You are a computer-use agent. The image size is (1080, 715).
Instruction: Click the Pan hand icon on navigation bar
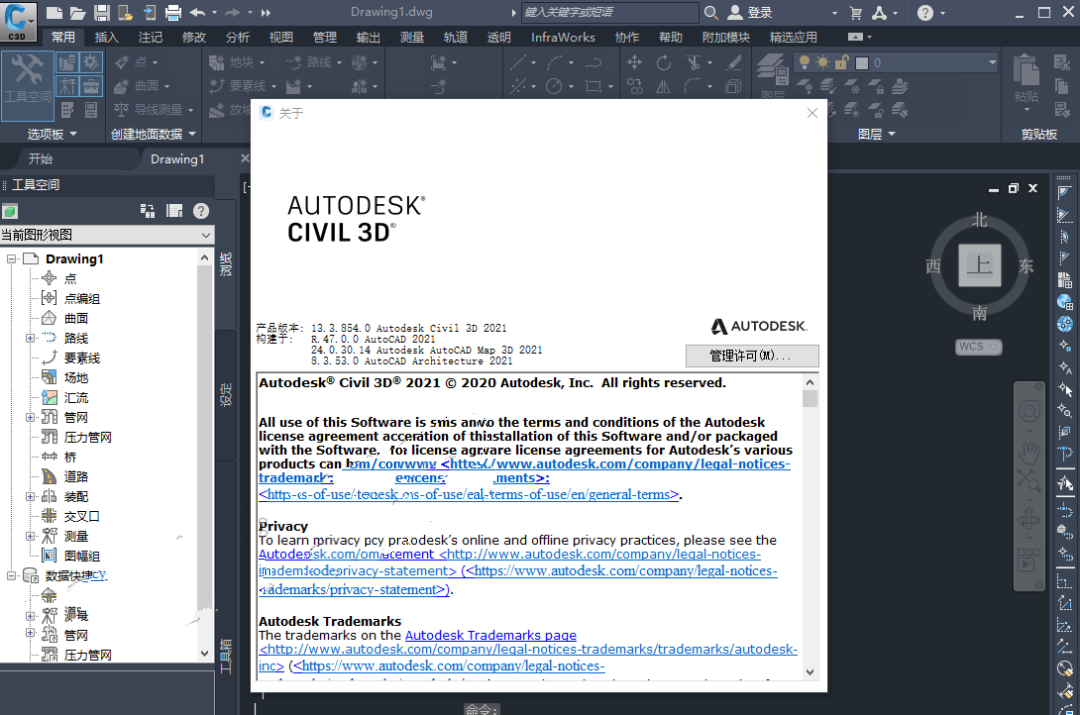click(1029, 453)
